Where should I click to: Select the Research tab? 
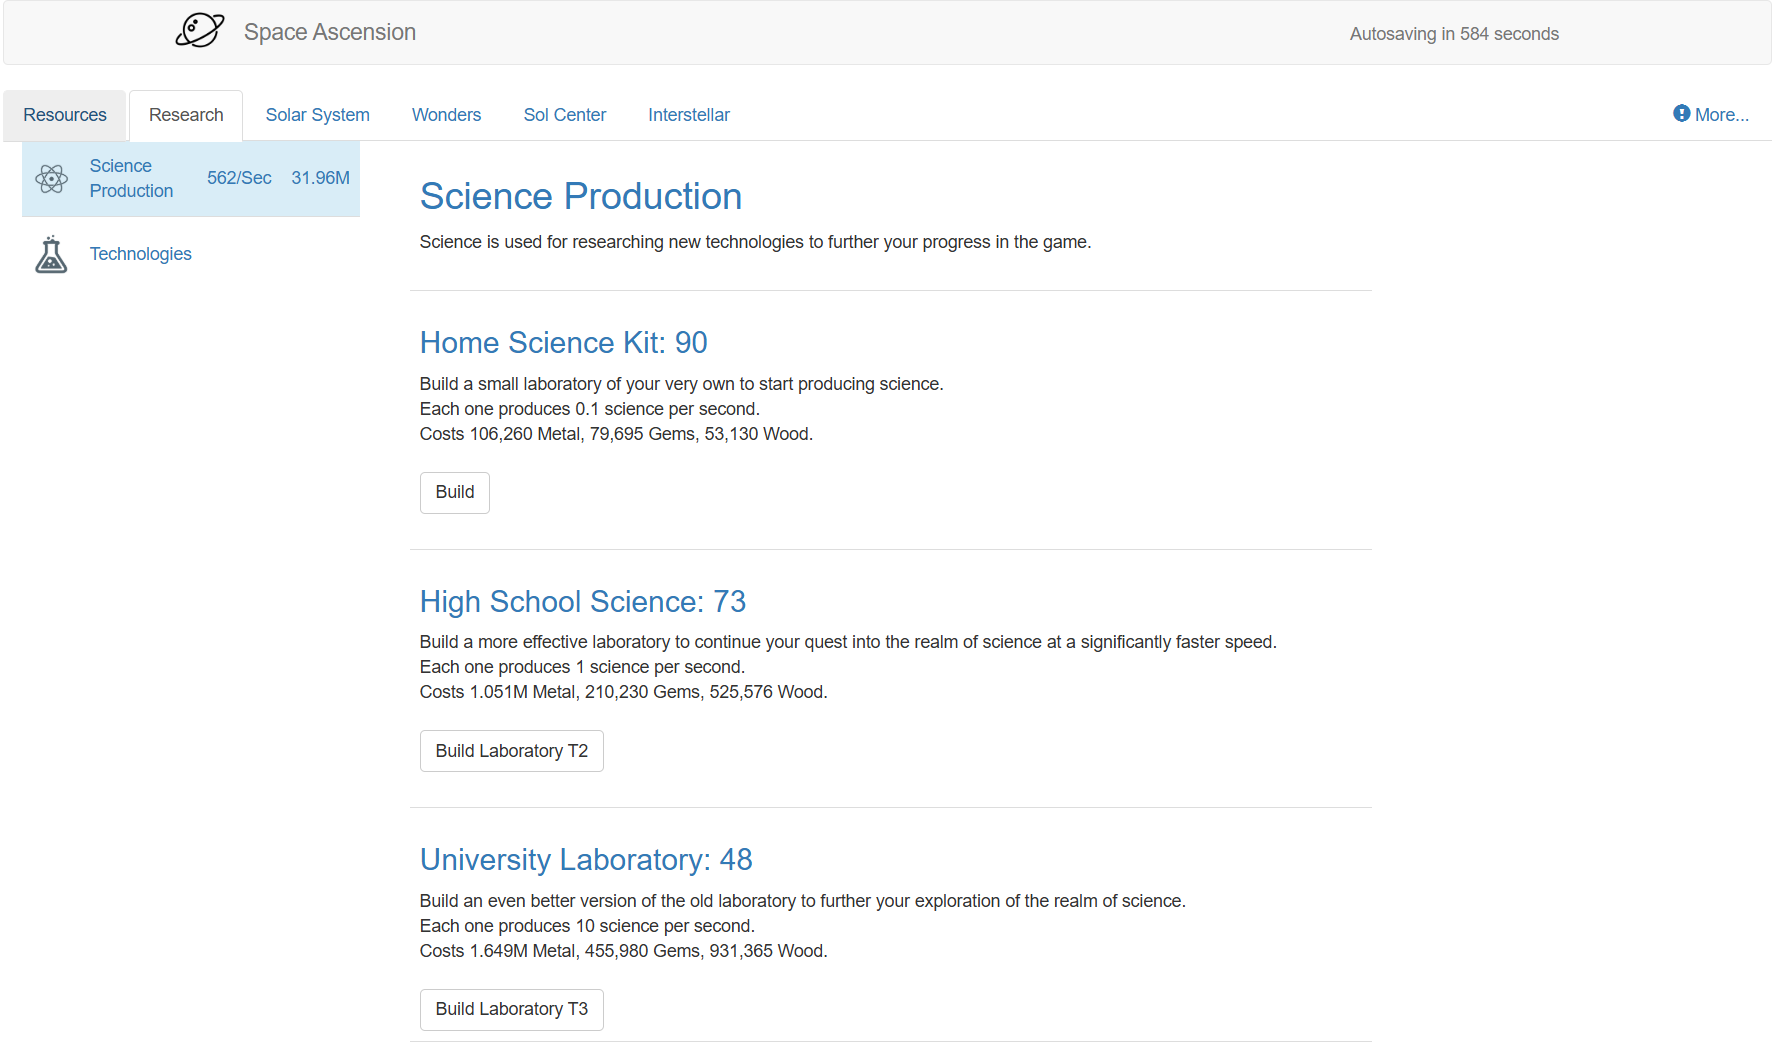pyautogui.click(x=186, y=115)
